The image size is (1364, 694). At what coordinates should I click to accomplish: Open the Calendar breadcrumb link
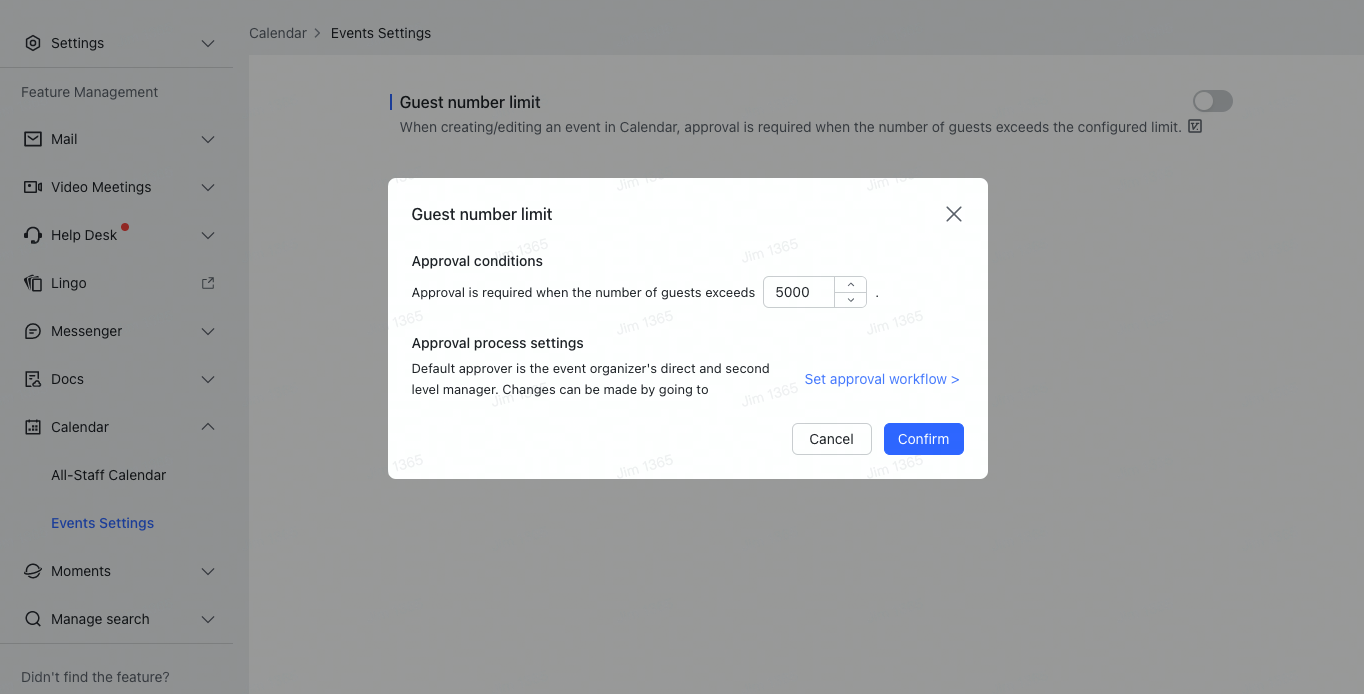click(278, 32)
